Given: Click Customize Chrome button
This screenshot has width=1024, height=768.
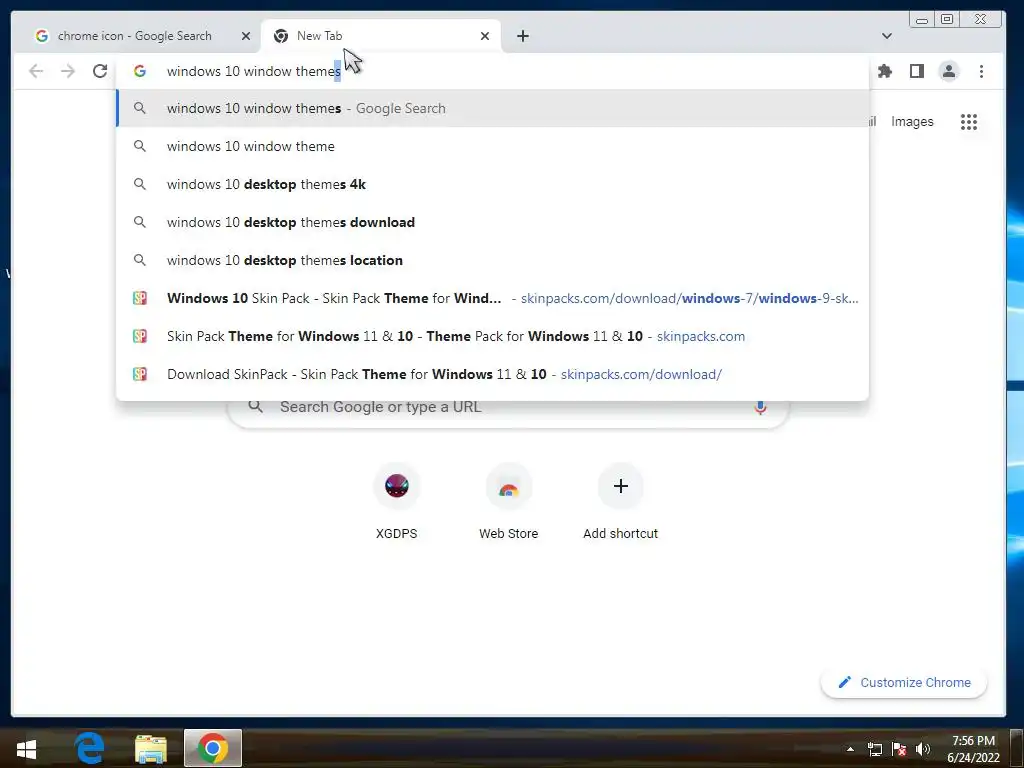Looking at the screenshot, I should click(x=904, y=682).
